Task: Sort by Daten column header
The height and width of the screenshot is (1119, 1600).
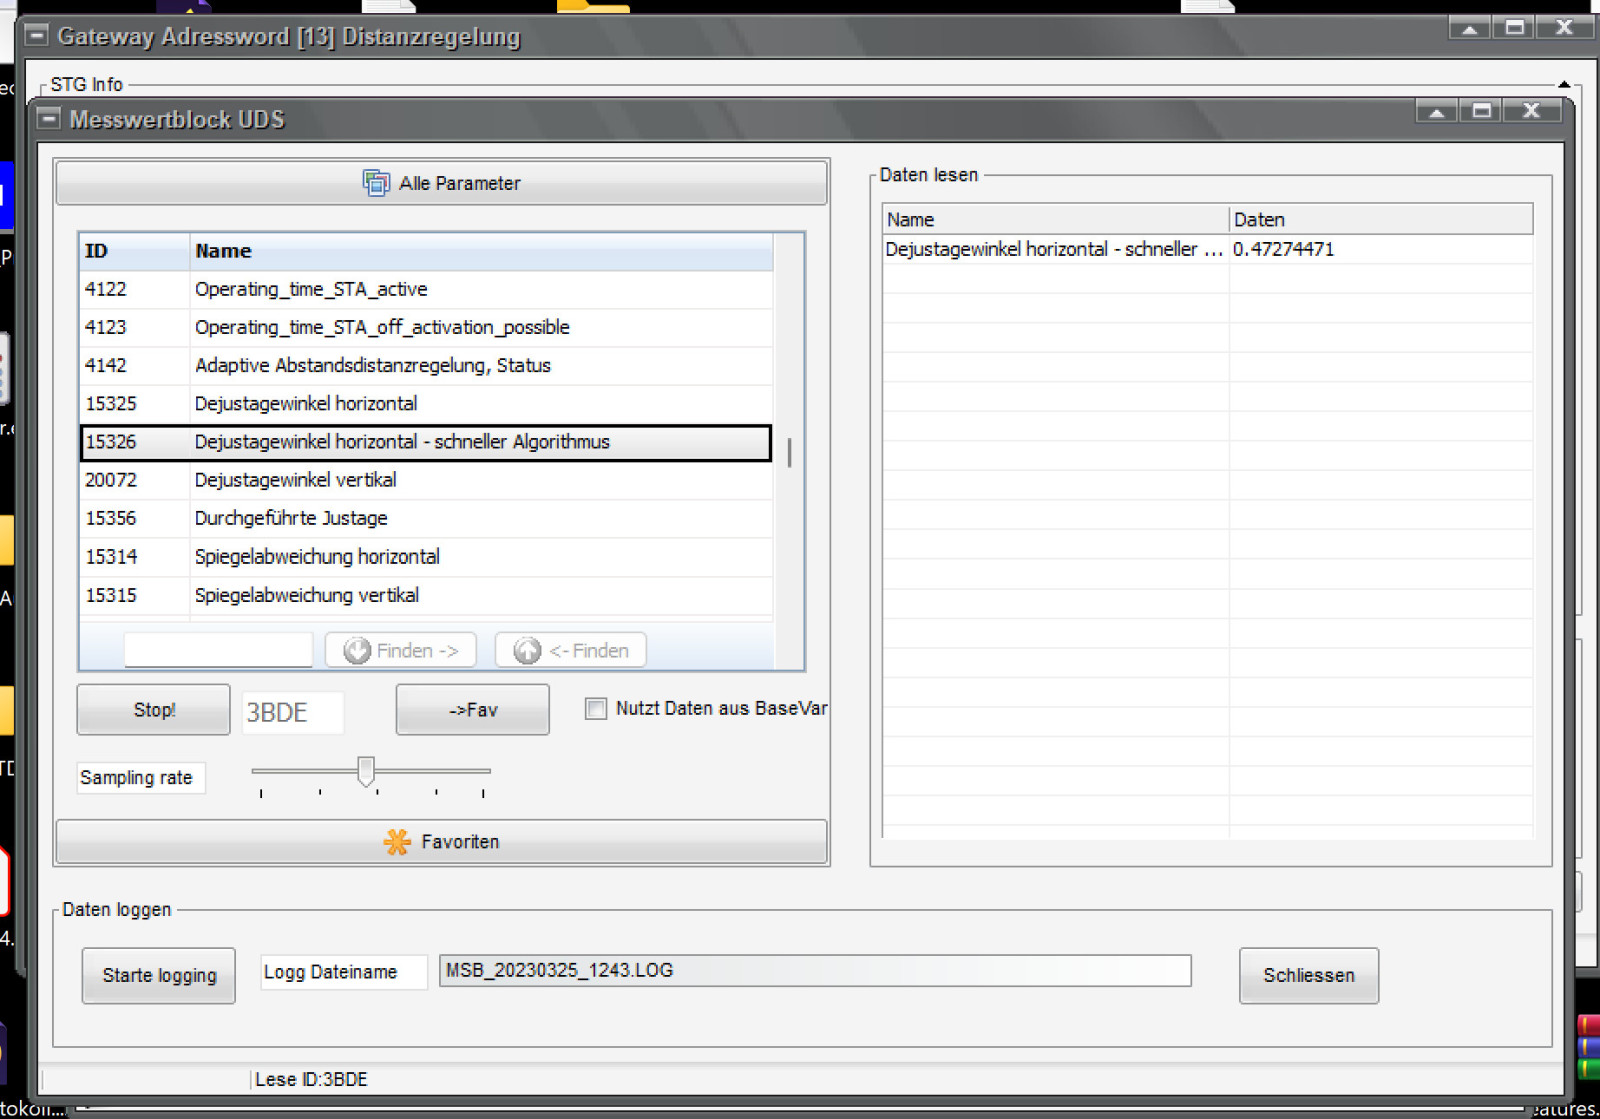Action: (1379, 219)
